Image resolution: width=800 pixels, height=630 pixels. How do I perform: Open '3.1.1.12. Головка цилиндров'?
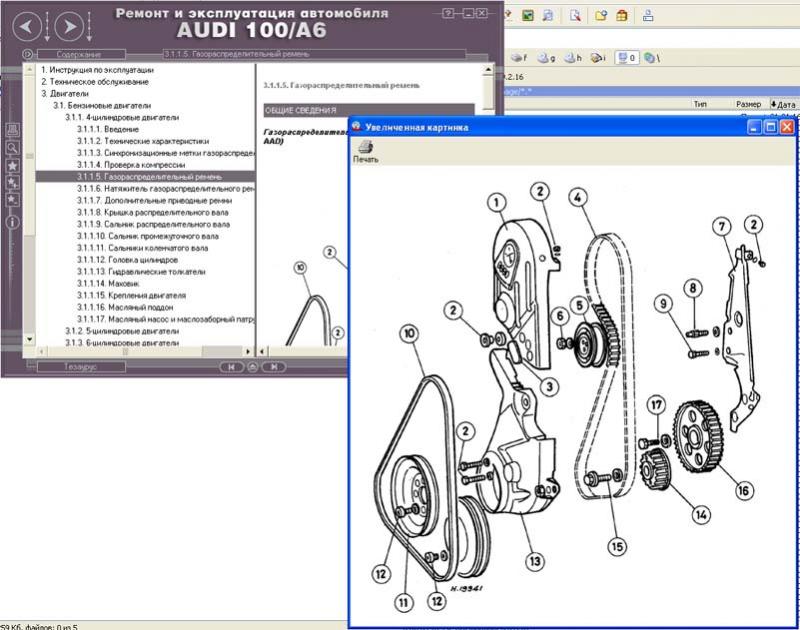click(x=127, y=260)
